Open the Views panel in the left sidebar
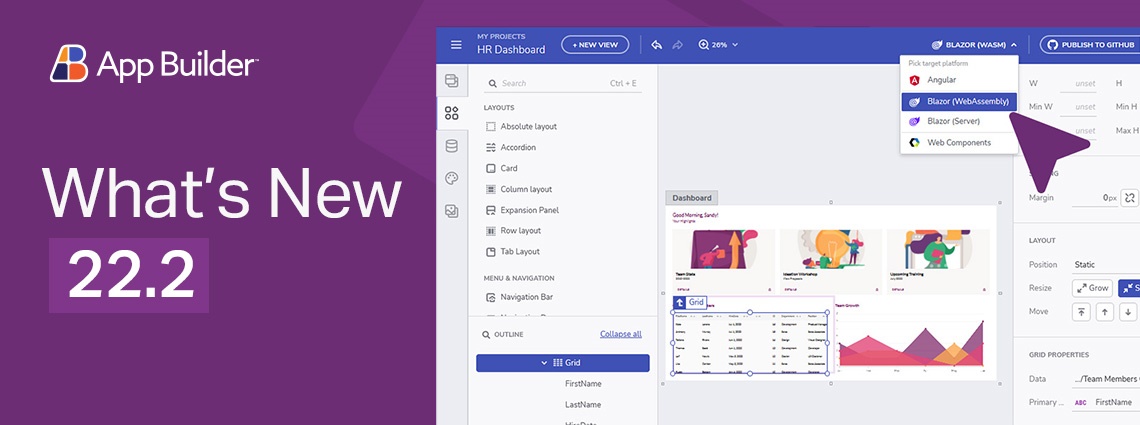1140x425 pixels. [x=452, y=81]
